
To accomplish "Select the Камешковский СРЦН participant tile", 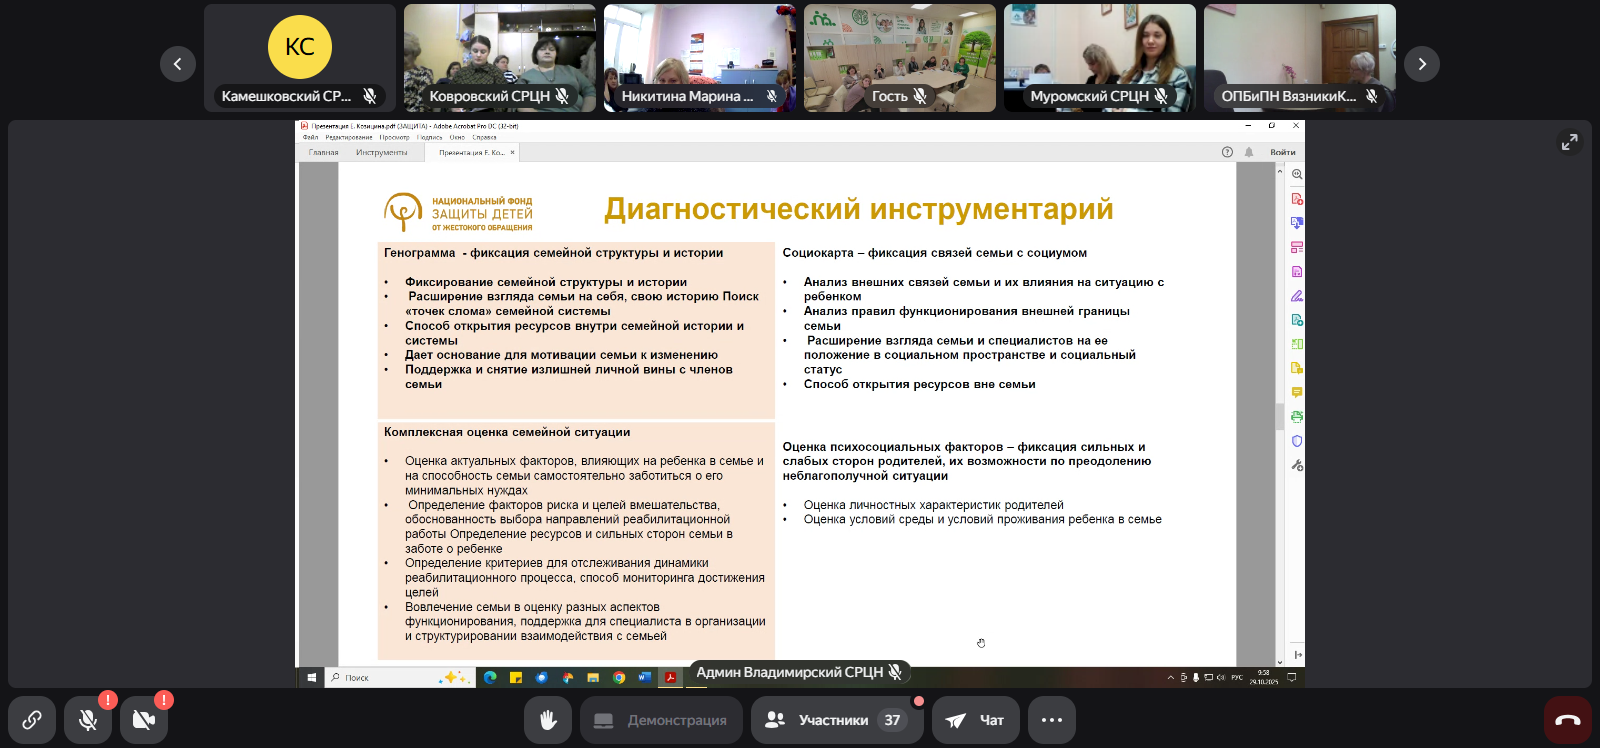I will tap(299, 57).
